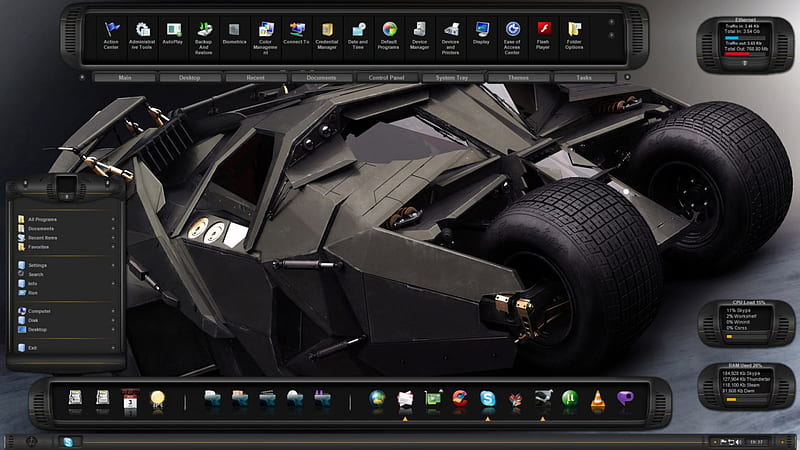Expand the Info submenu arrow
This screenshot has height=450, width=800.
click(113, 284)
